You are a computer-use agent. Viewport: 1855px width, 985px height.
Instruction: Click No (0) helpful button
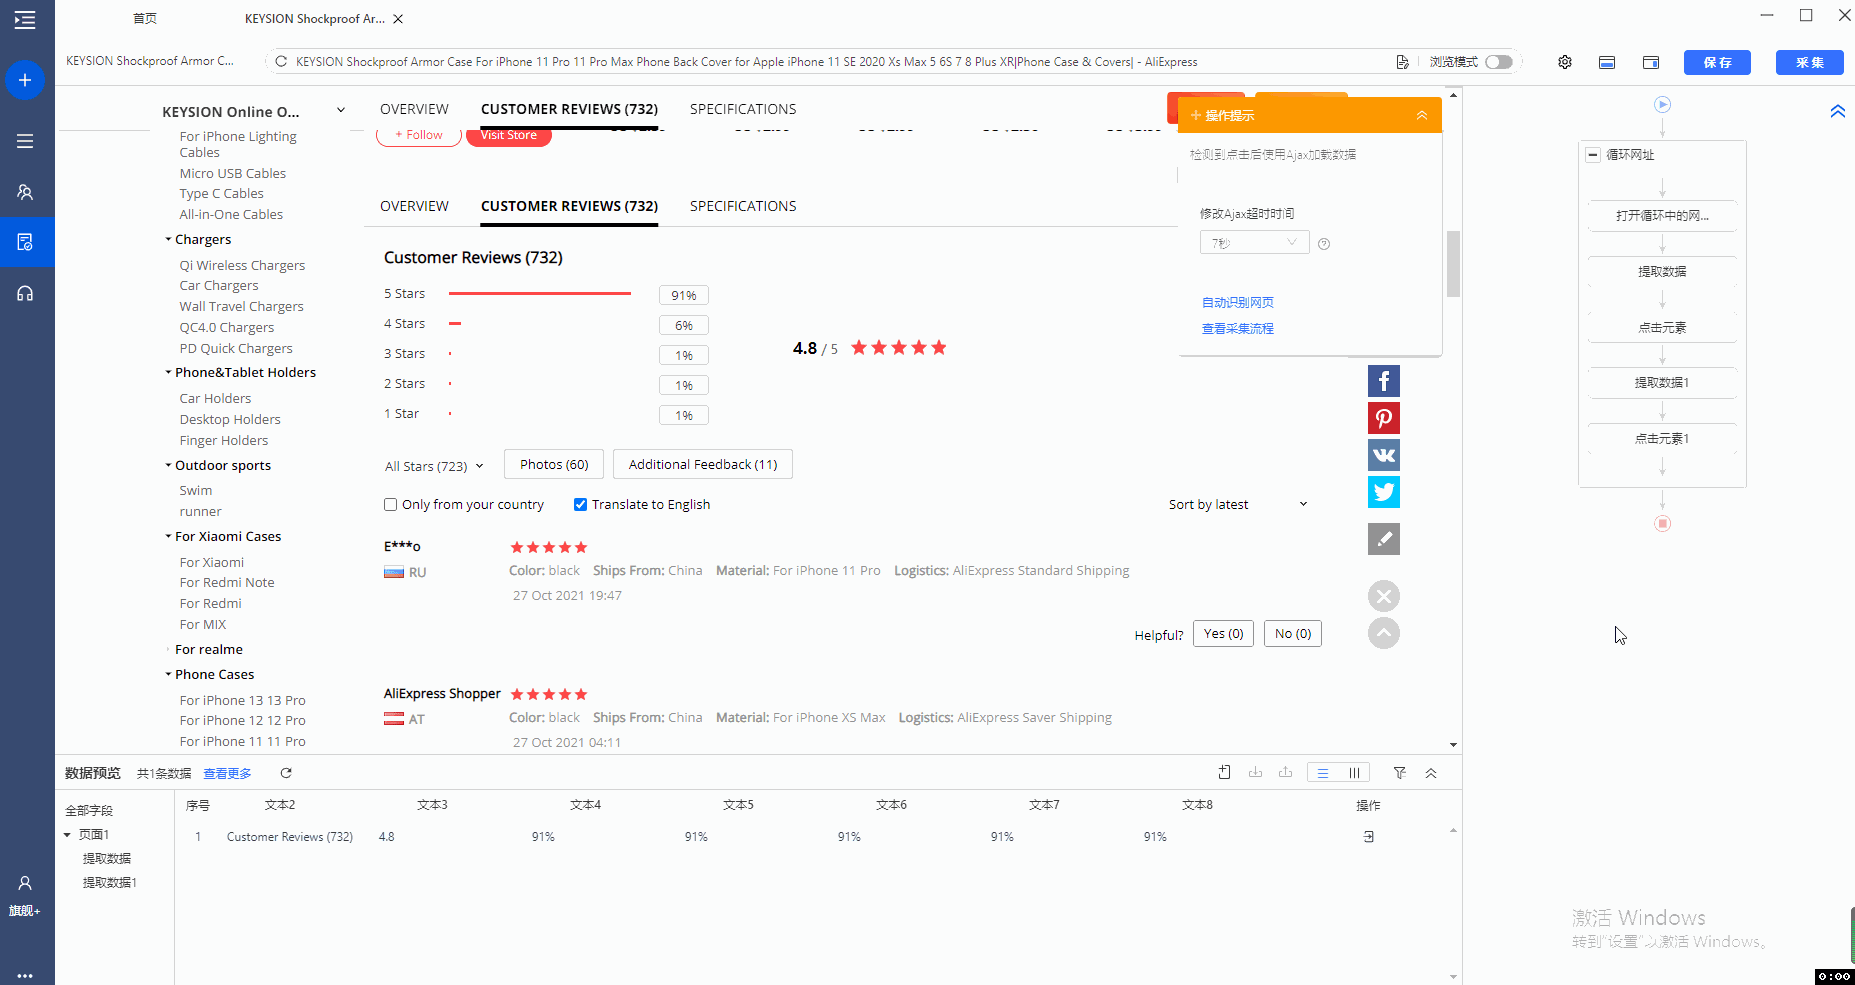[x=1293, y=634]
